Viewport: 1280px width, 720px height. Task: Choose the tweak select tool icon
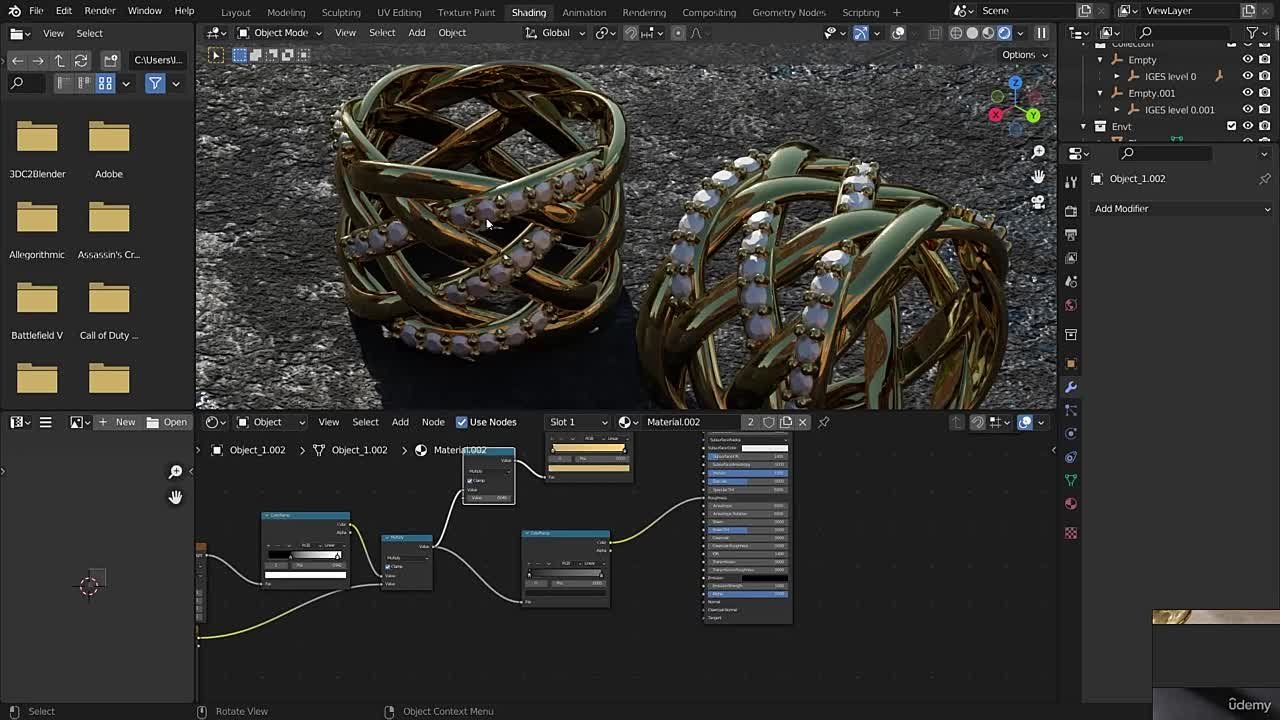click(x=216, y=55)
